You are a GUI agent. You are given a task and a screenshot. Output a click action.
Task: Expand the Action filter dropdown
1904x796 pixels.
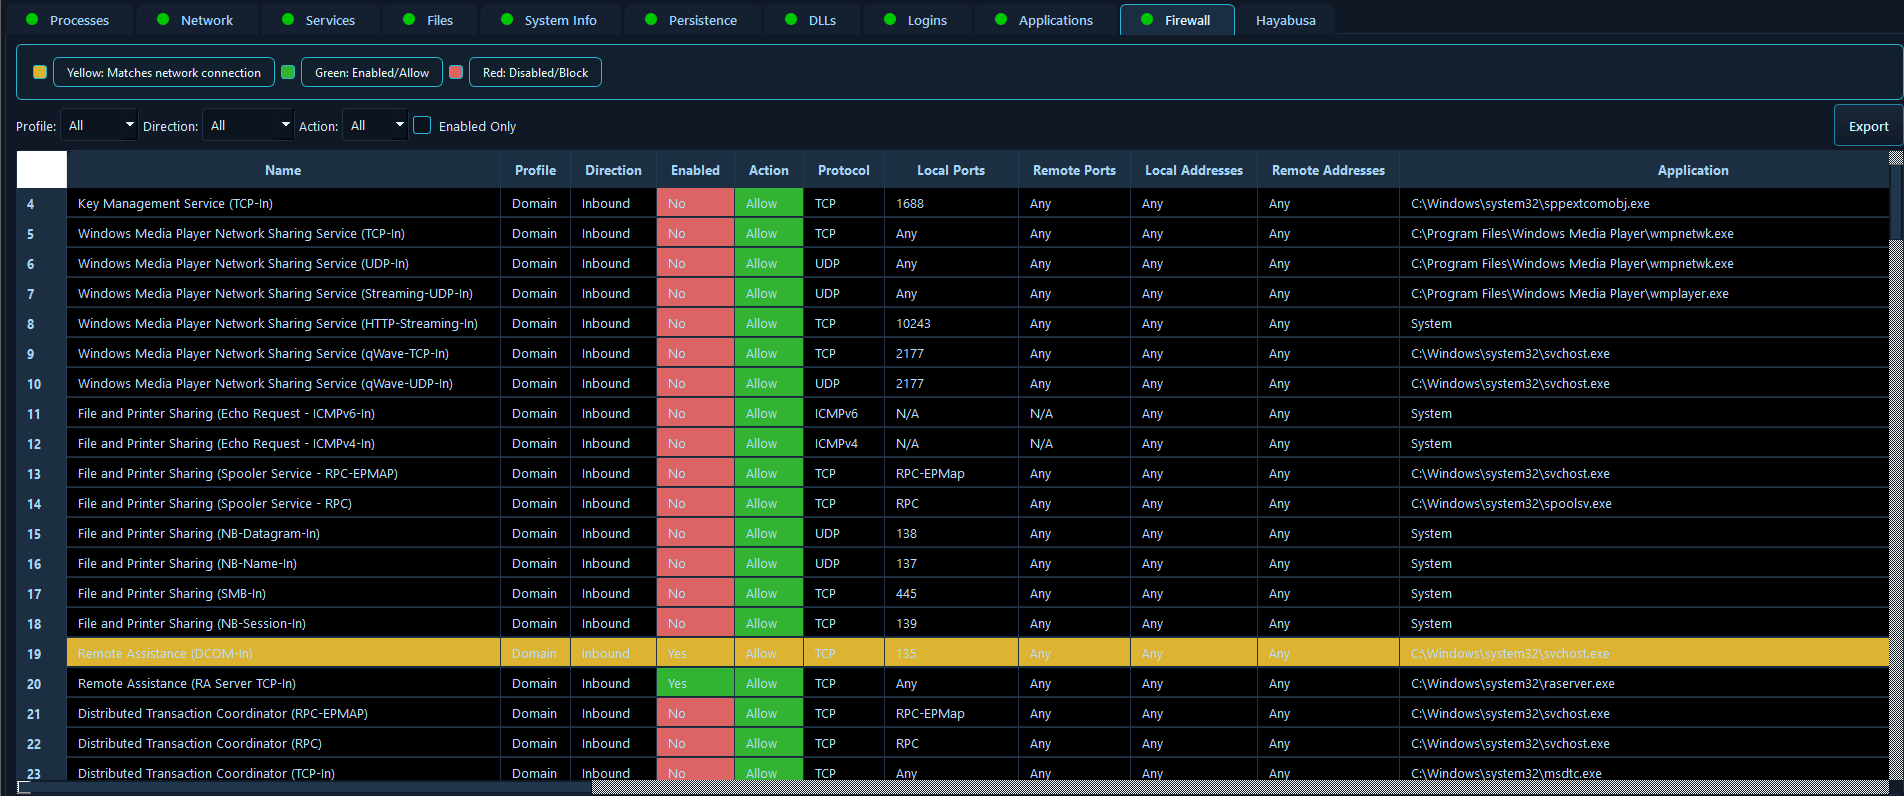coord(376,126)
